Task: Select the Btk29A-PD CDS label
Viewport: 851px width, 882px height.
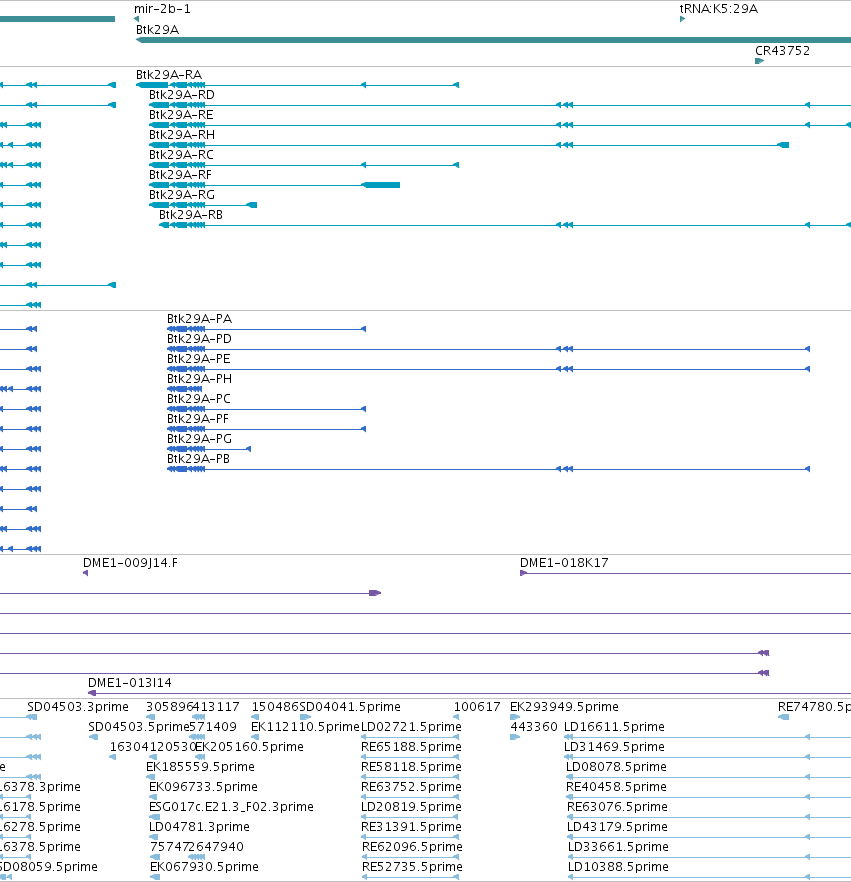Action: [x=199, y=339]
